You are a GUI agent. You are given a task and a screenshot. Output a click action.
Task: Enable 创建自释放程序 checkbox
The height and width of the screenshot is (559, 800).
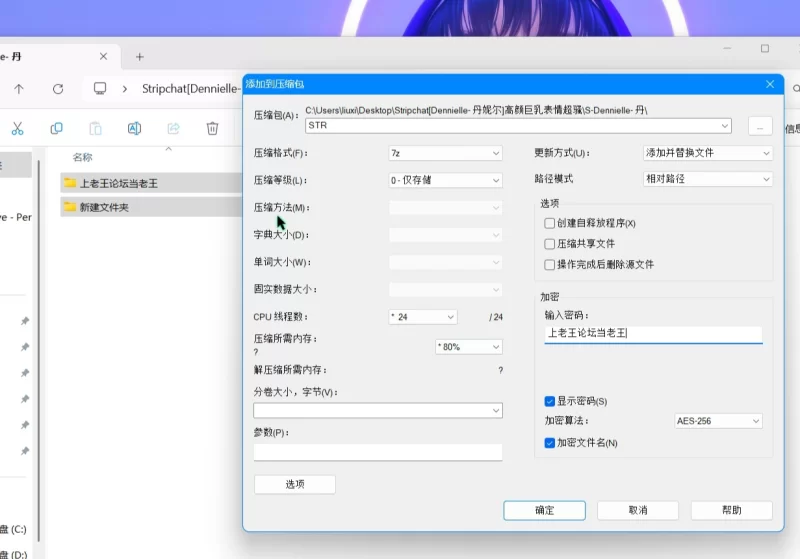550,223
